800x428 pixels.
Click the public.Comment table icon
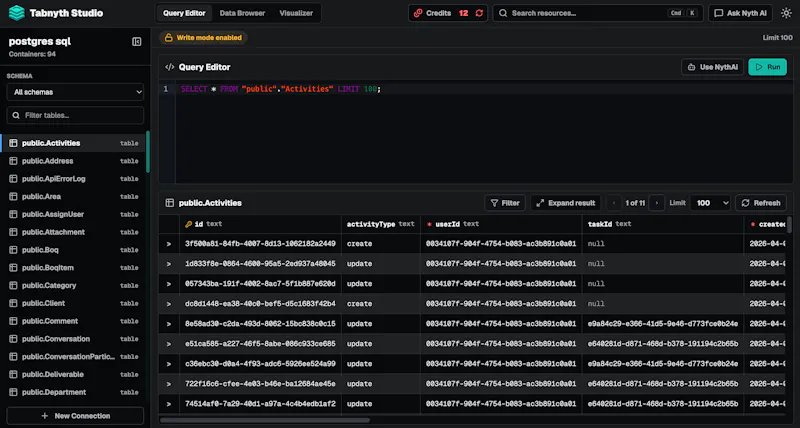click(13, 321)
